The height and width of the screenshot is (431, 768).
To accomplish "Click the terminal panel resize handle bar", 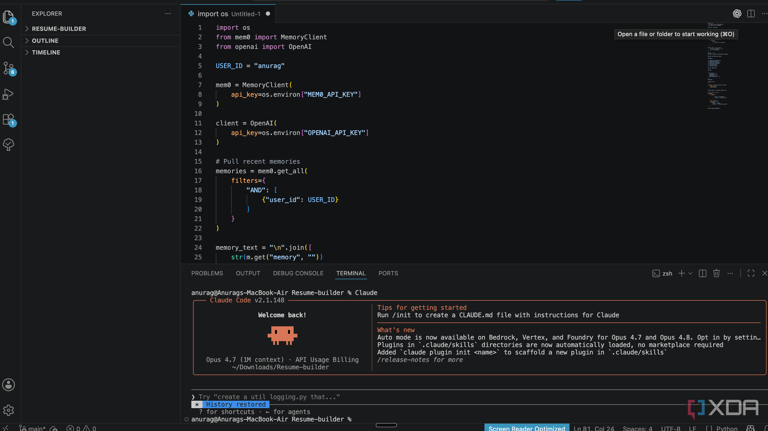I will point(386,425).
